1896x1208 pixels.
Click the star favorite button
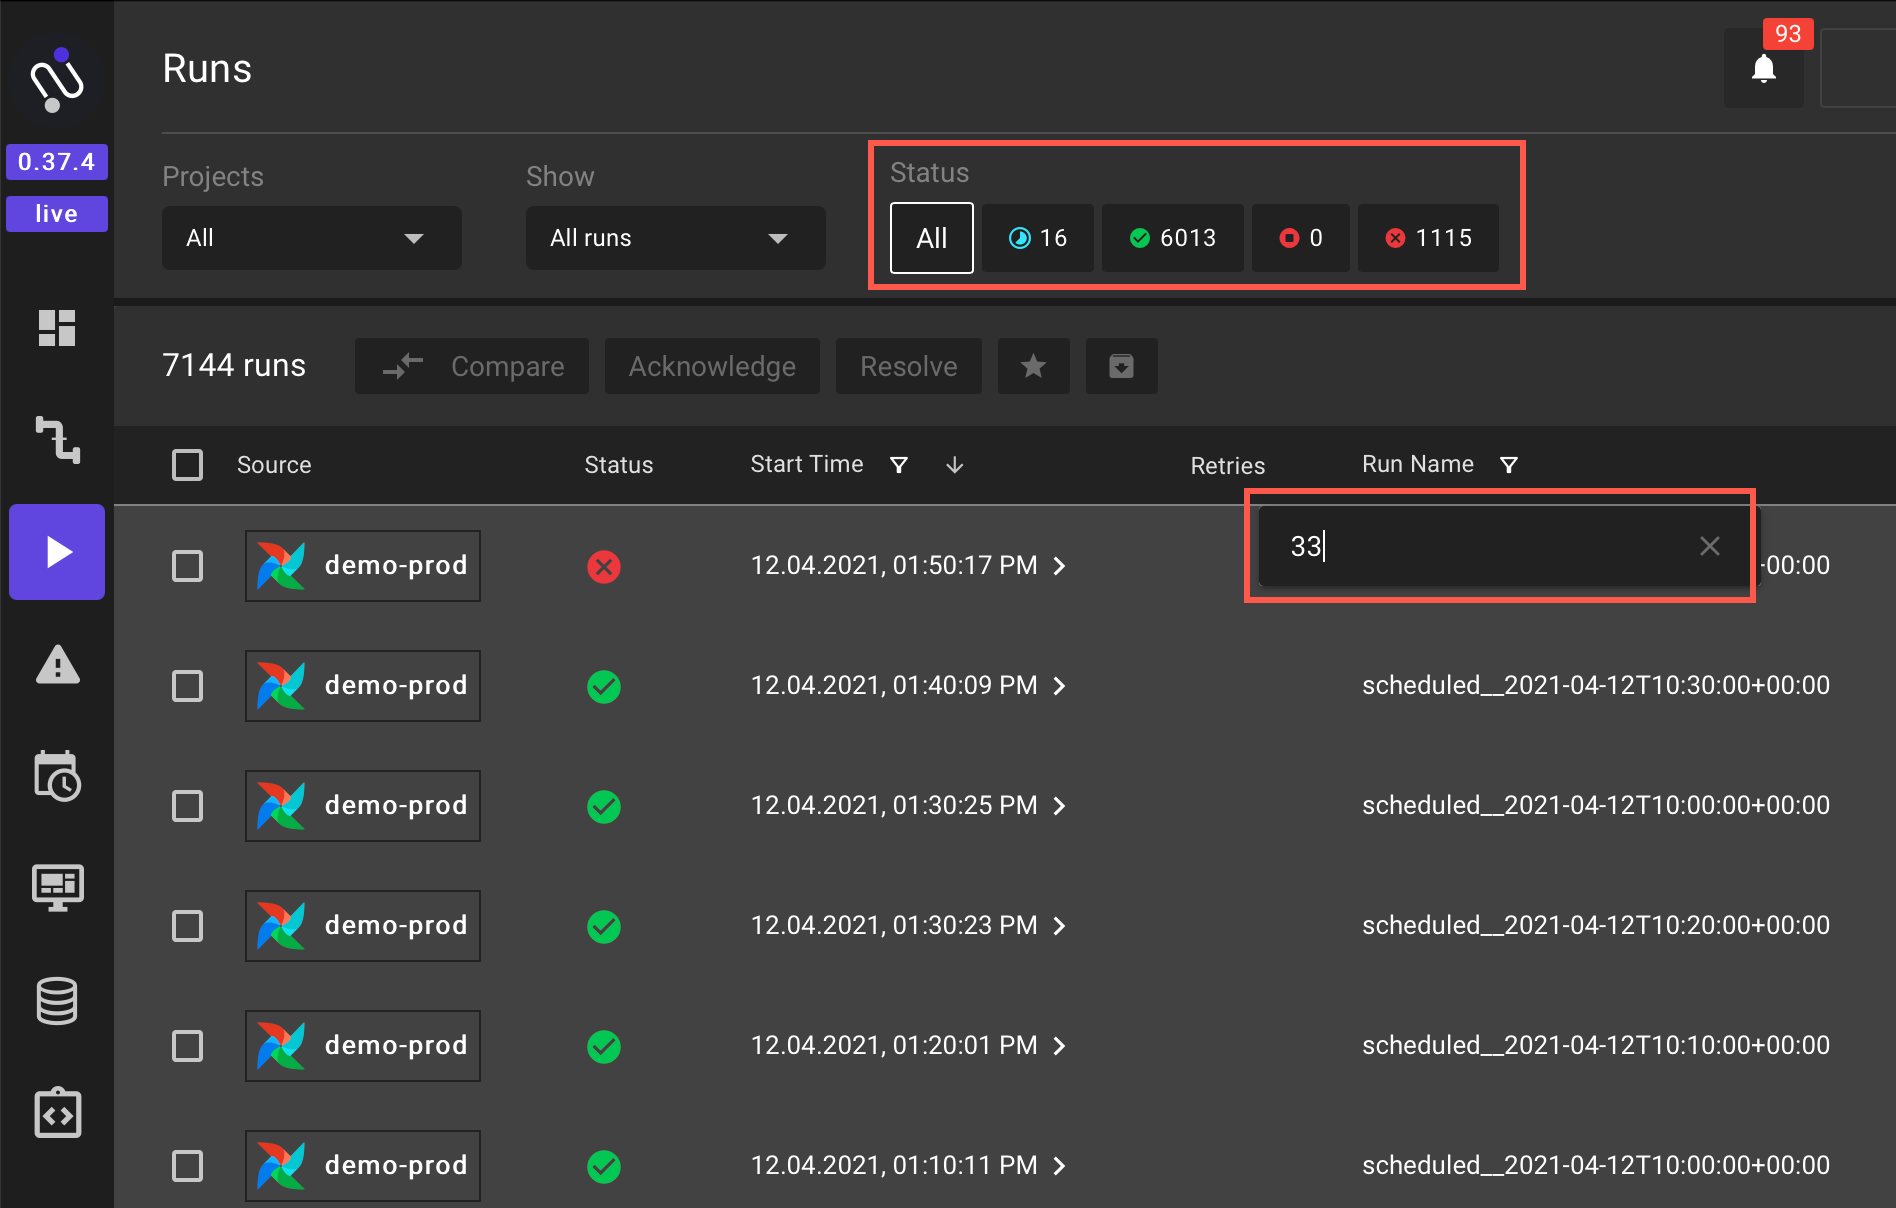(x=1034, y=366)
